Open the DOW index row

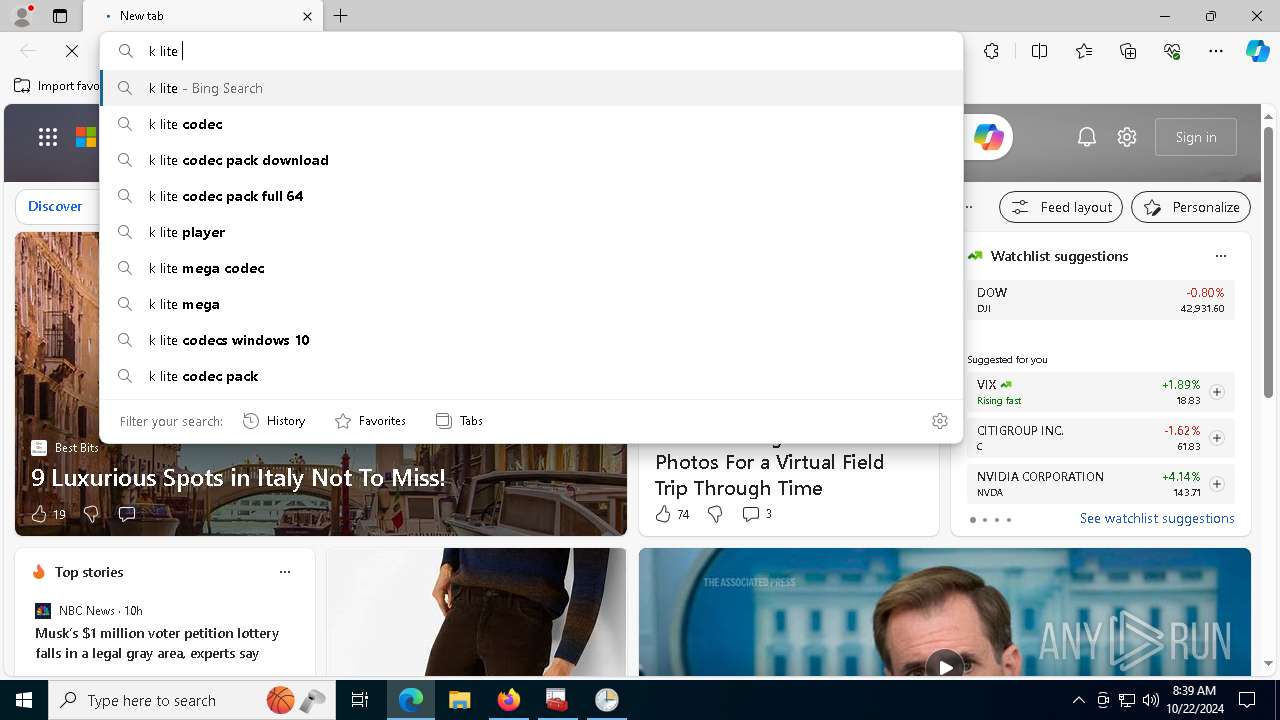(x=1100, y=300)
